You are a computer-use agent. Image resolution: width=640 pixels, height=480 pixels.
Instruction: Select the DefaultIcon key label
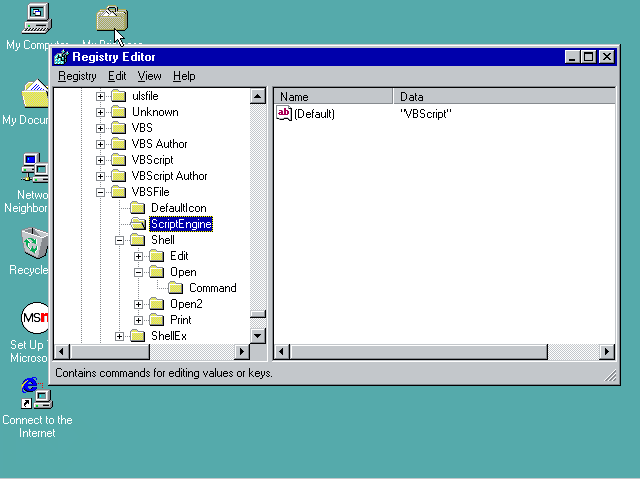pos(179,208)
